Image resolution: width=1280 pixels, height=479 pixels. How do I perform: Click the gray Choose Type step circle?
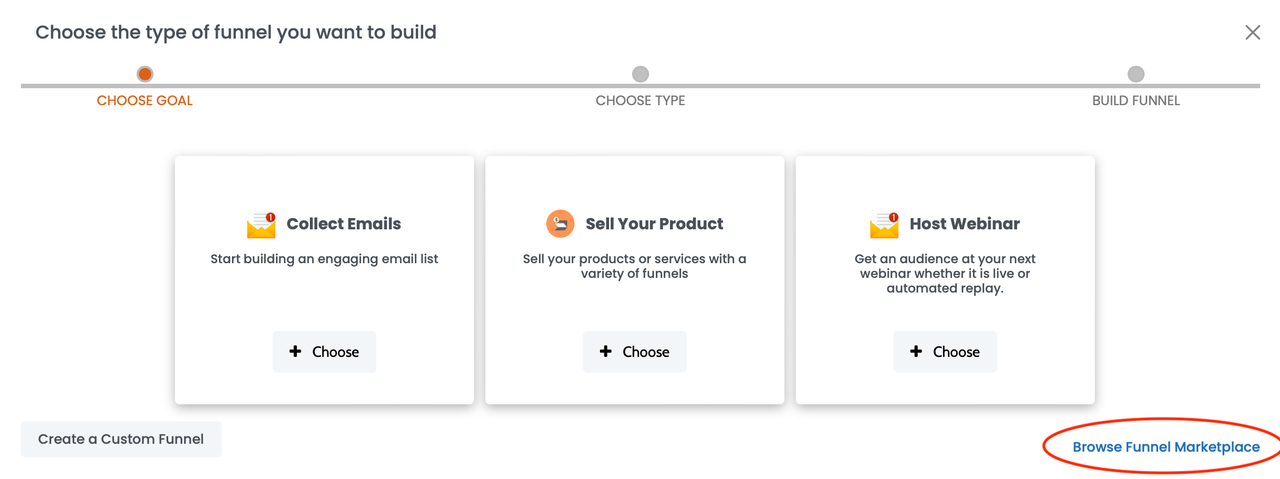tap(640, 74)
